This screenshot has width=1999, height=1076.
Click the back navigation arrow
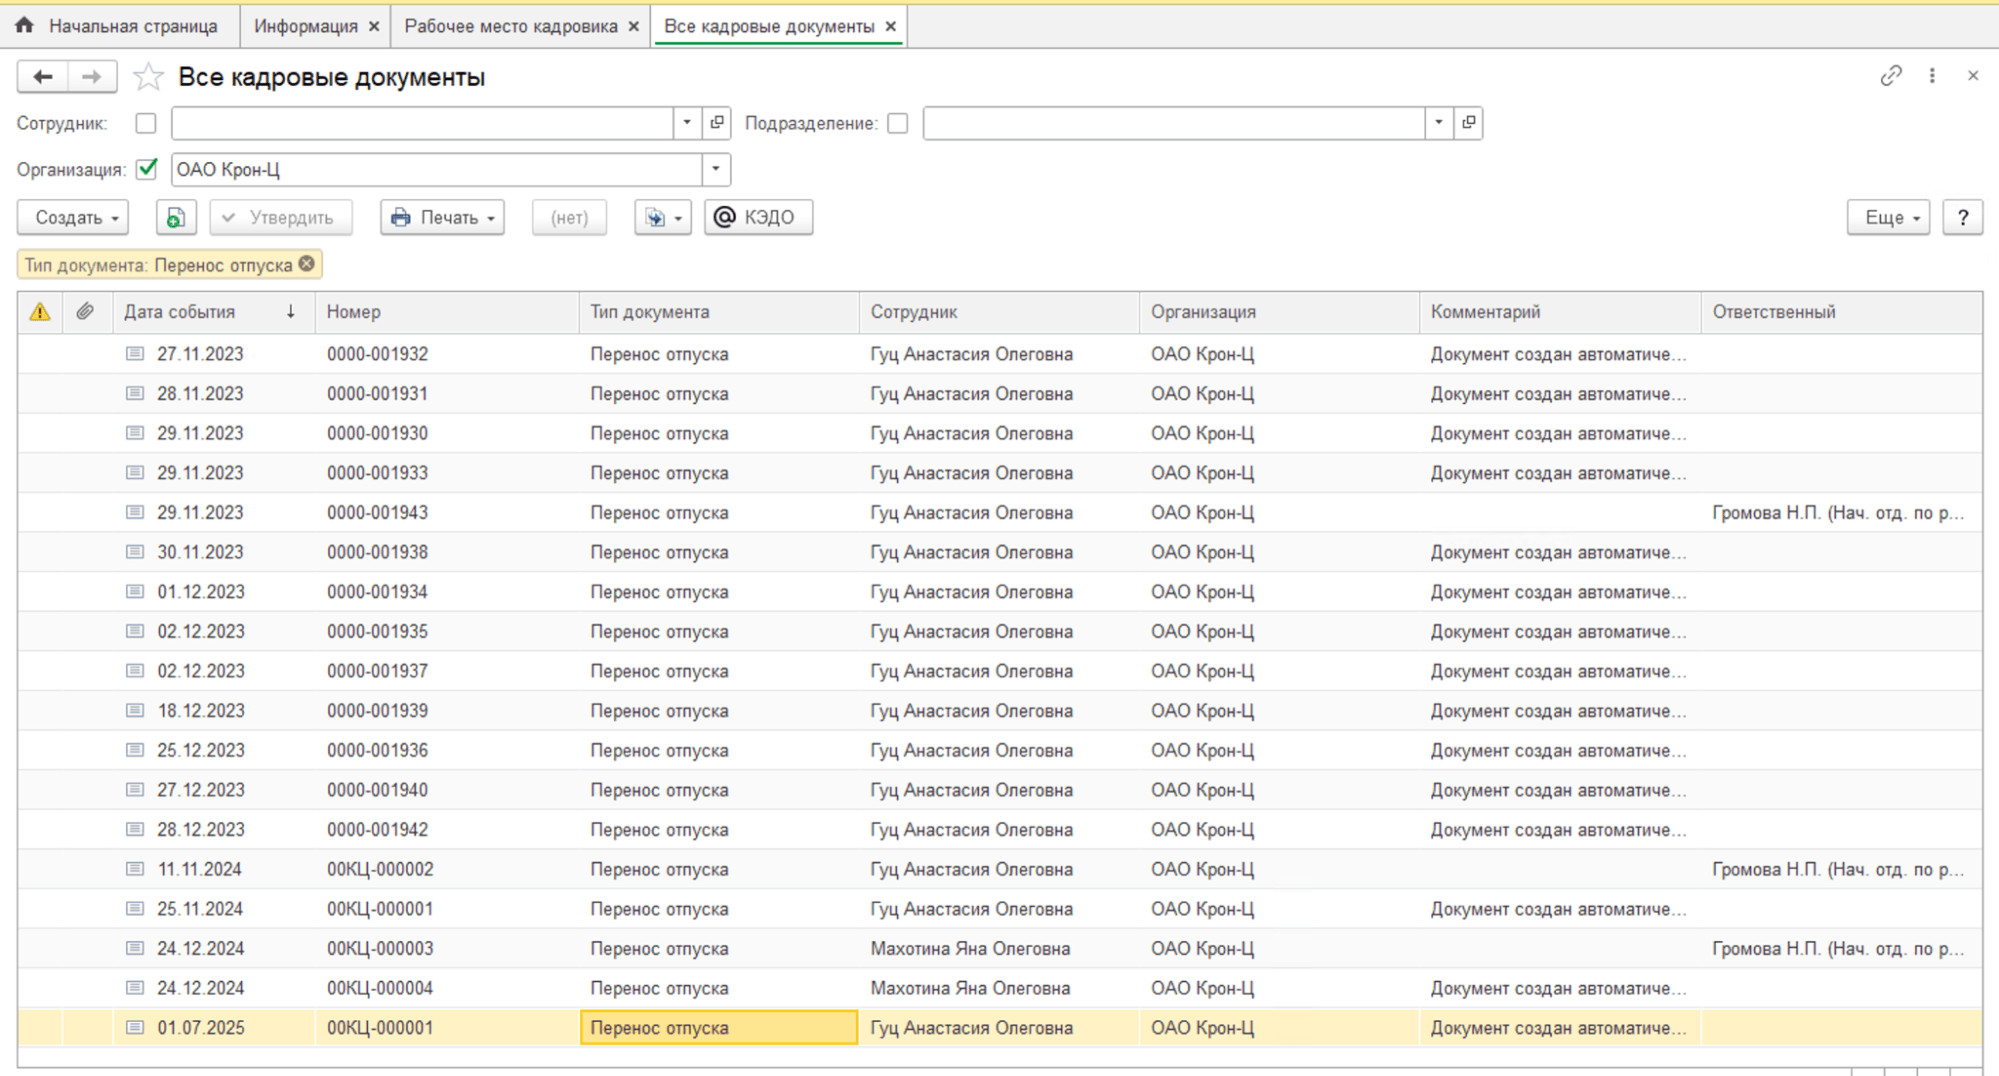click(43, 77)
